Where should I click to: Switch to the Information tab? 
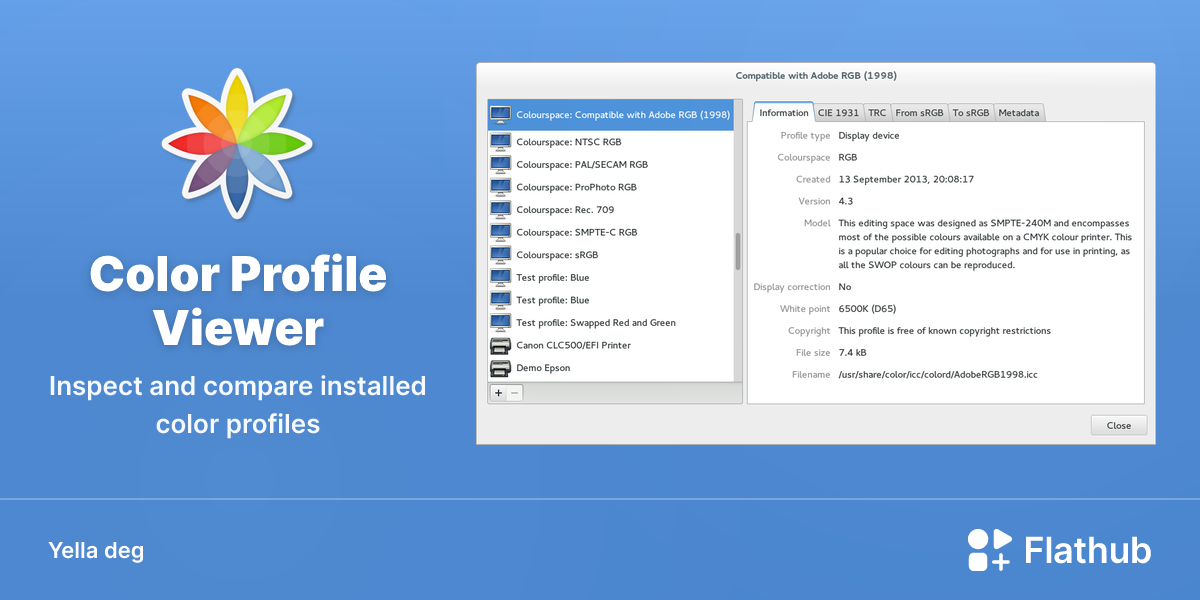(784, 113)
